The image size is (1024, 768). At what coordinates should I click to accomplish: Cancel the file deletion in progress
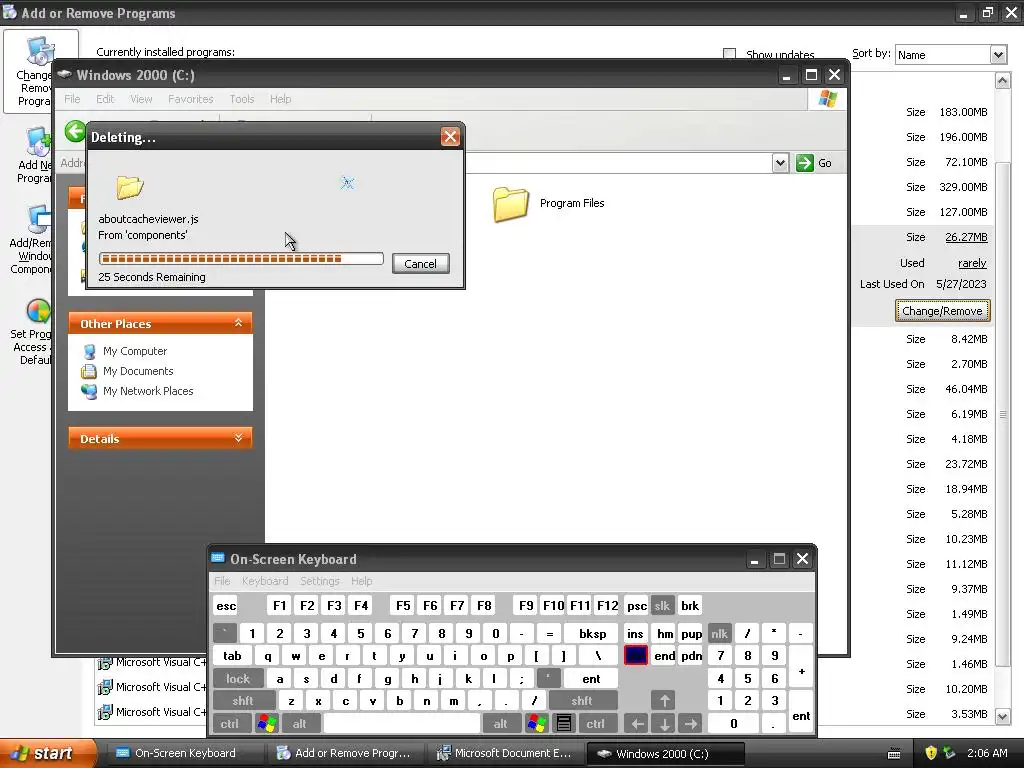point(421,264)
